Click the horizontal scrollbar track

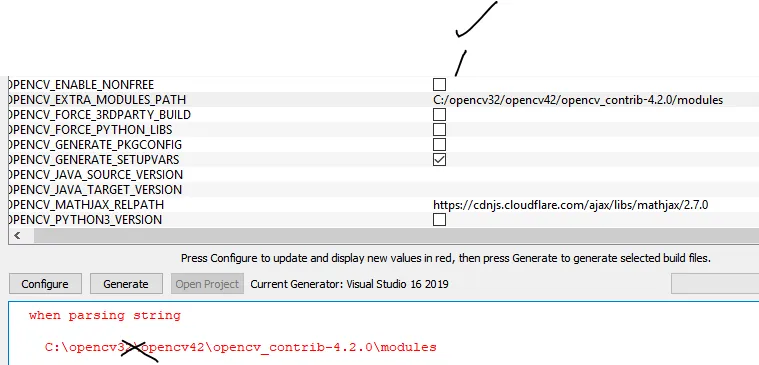click(396, 236)
